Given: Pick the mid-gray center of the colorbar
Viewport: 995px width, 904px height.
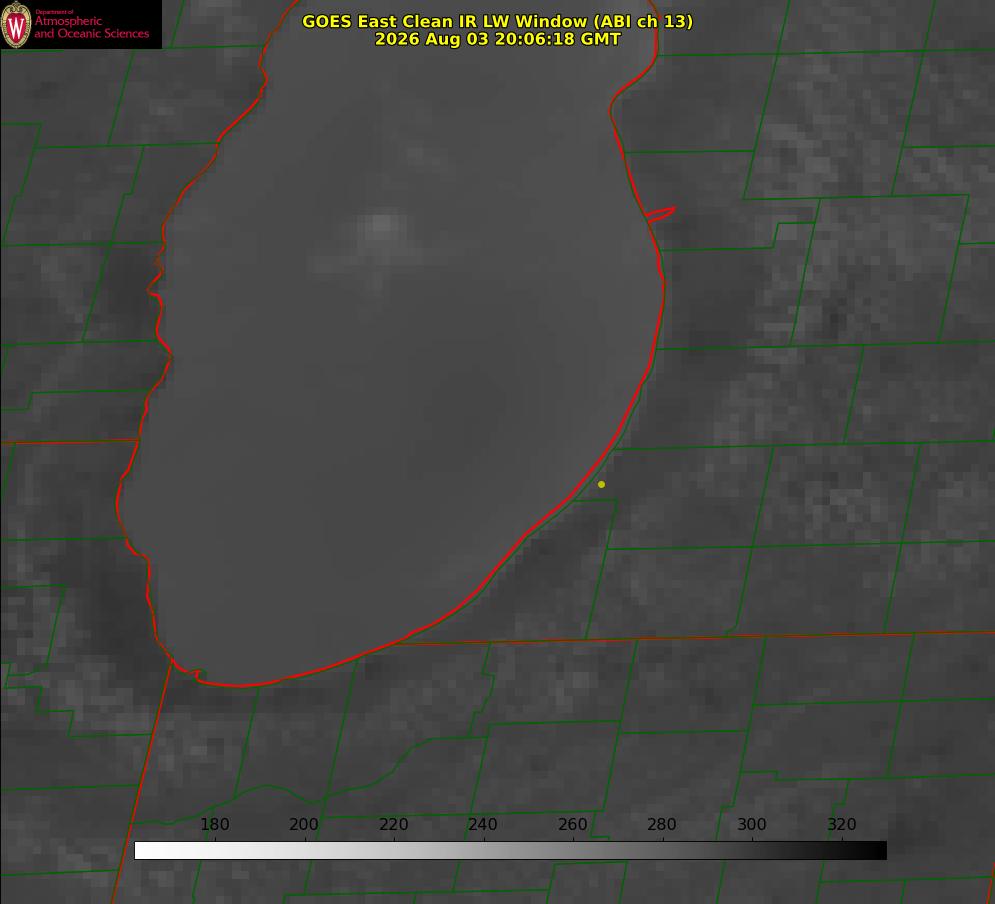Looking at the screenshot, I should point(510,851).
